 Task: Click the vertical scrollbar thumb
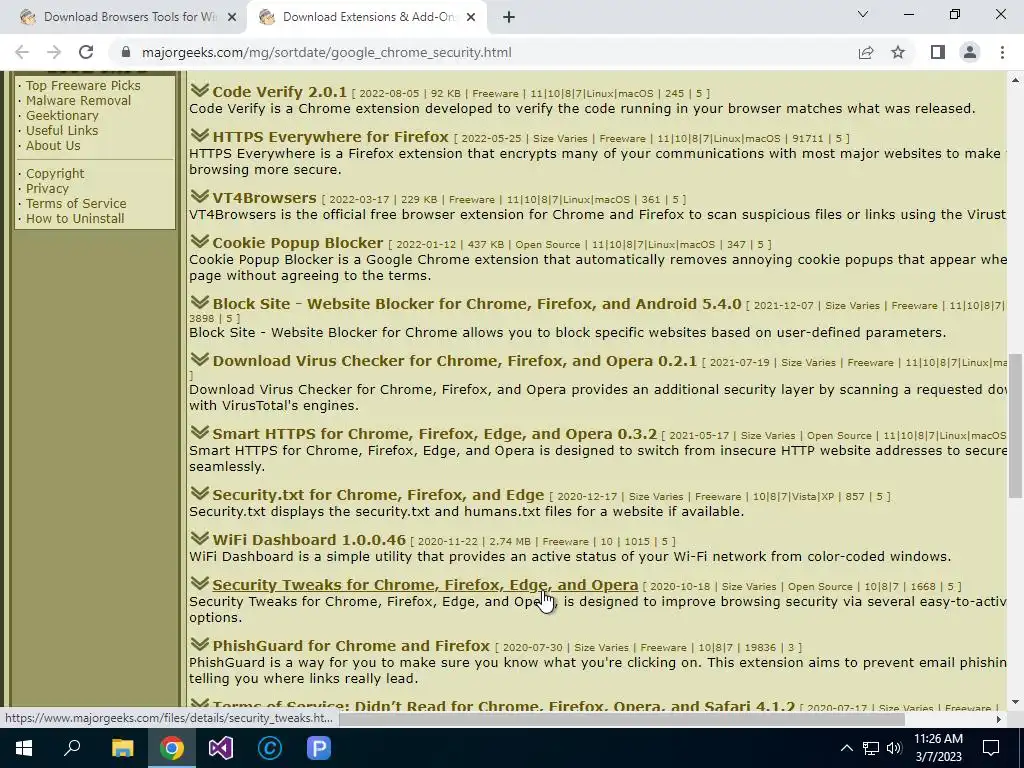[1015, 426]
